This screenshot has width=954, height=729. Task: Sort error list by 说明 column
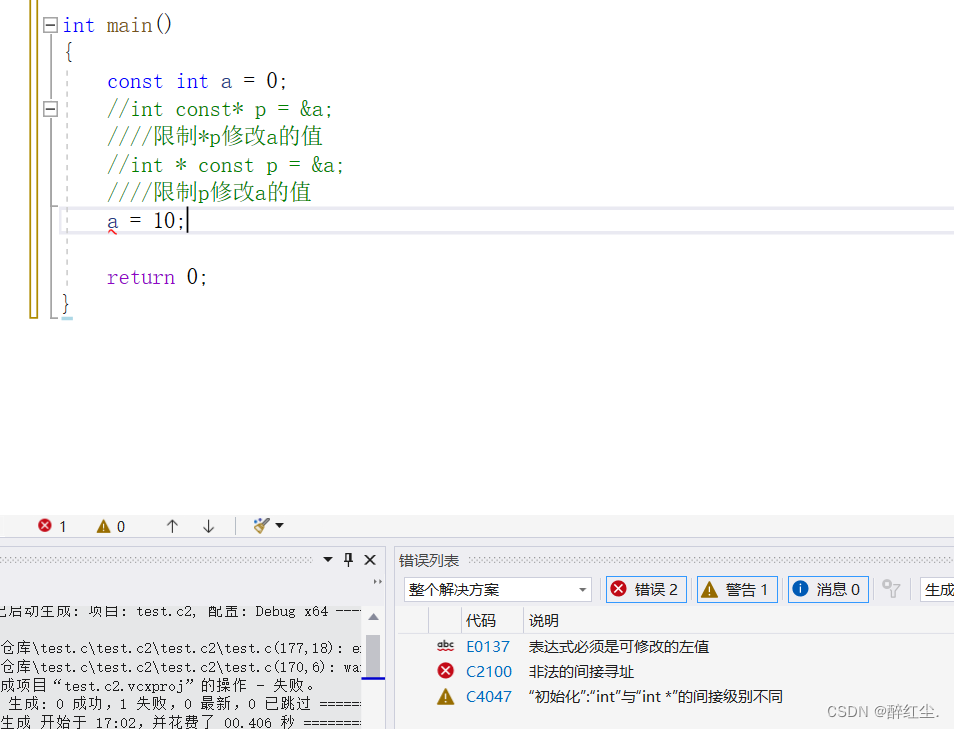(x=543, y=620)
